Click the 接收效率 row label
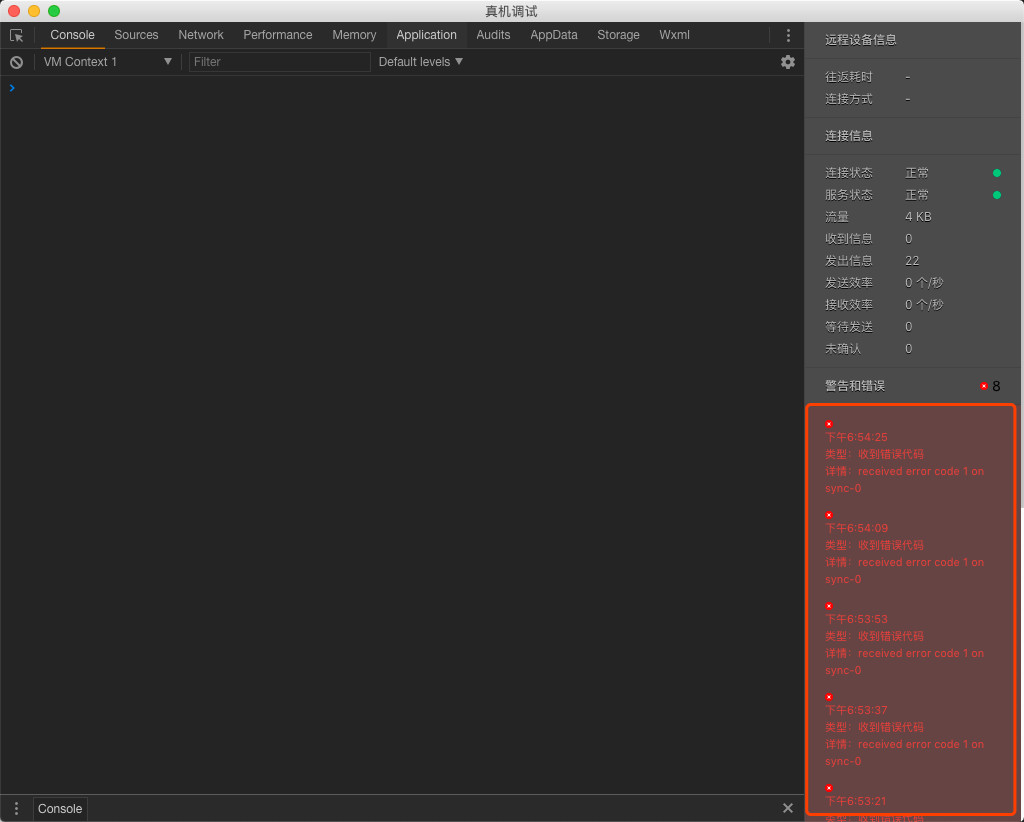This screenshot has width=1024, height=822. [x=848, y=305]
